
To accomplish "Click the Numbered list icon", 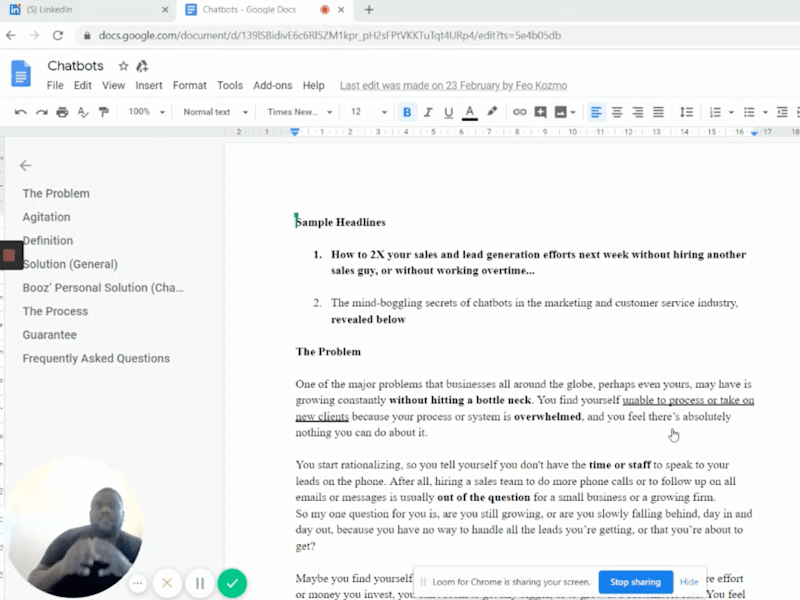I will click(x=715, y=112).
